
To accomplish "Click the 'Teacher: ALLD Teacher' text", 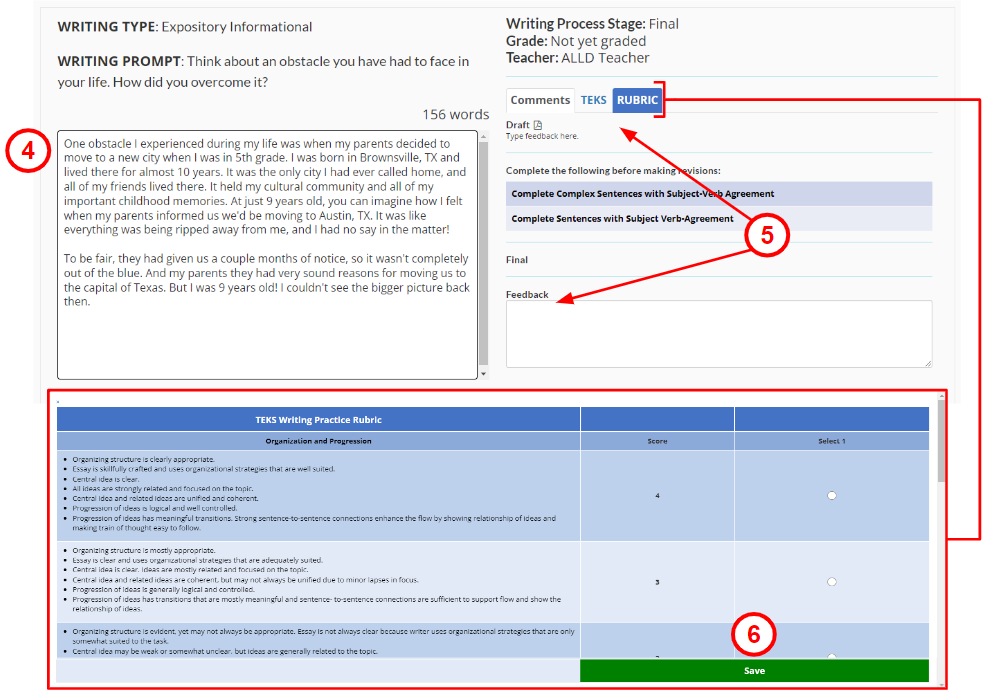I will click(577, 58).
